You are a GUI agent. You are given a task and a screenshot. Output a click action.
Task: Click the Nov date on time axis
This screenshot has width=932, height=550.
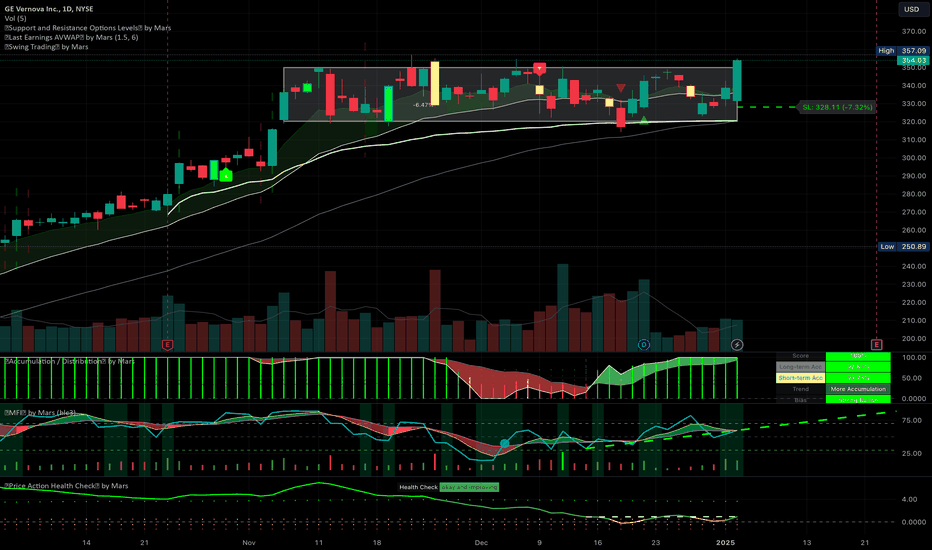(249, 542)
